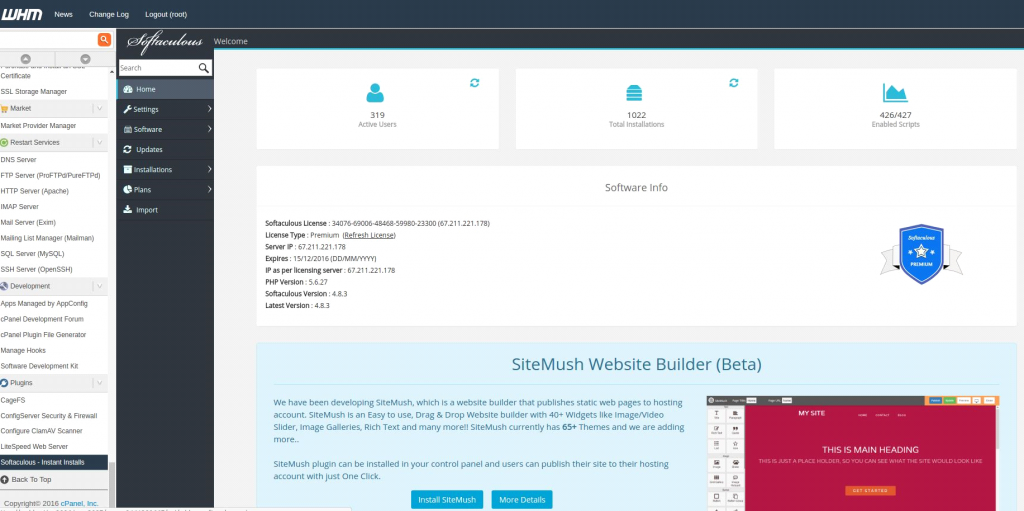This screenshot has height=511, width=1024.
Task: Click the orange WHM search magnifier button
Action: (104, 40)
